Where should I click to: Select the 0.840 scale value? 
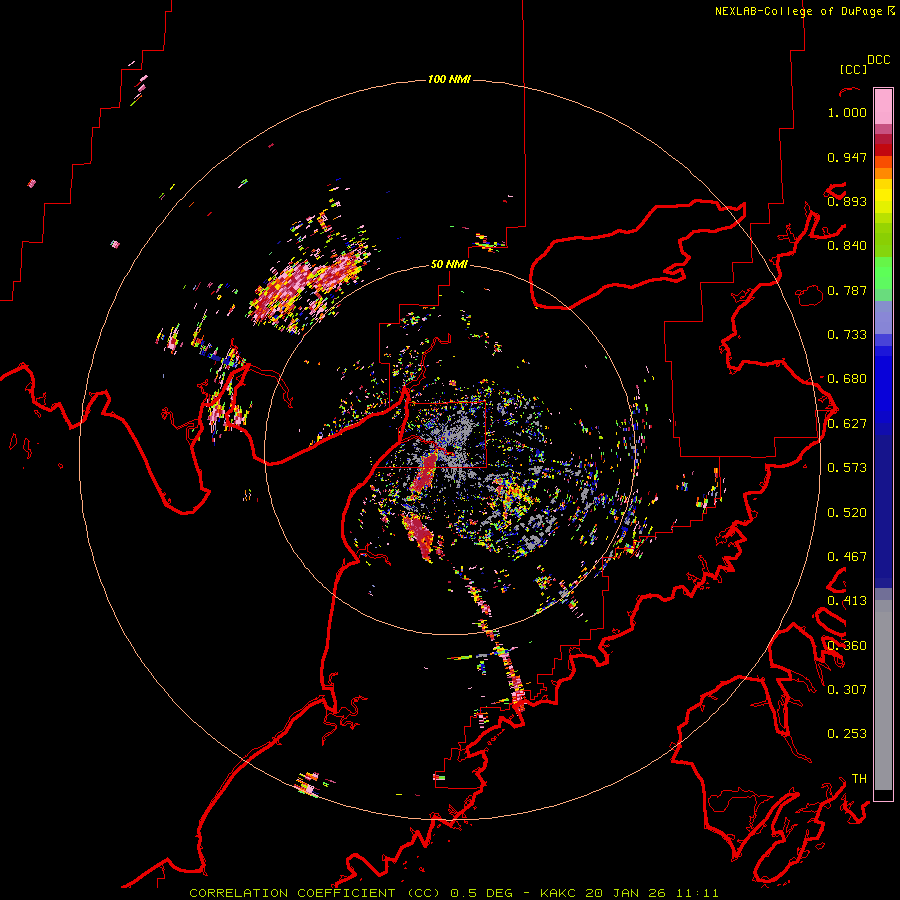(x=847, y=246)
